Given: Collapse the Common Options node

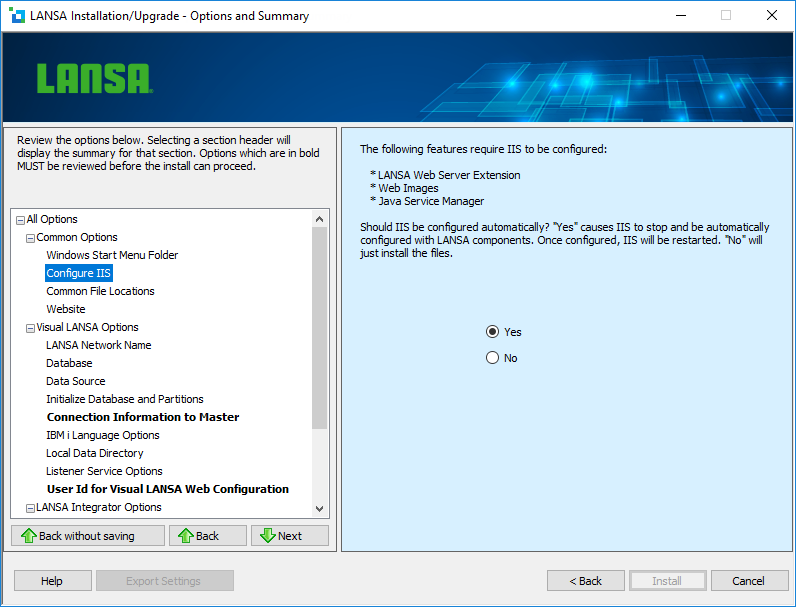Looking at the screenshot, I should click(30, 238).
